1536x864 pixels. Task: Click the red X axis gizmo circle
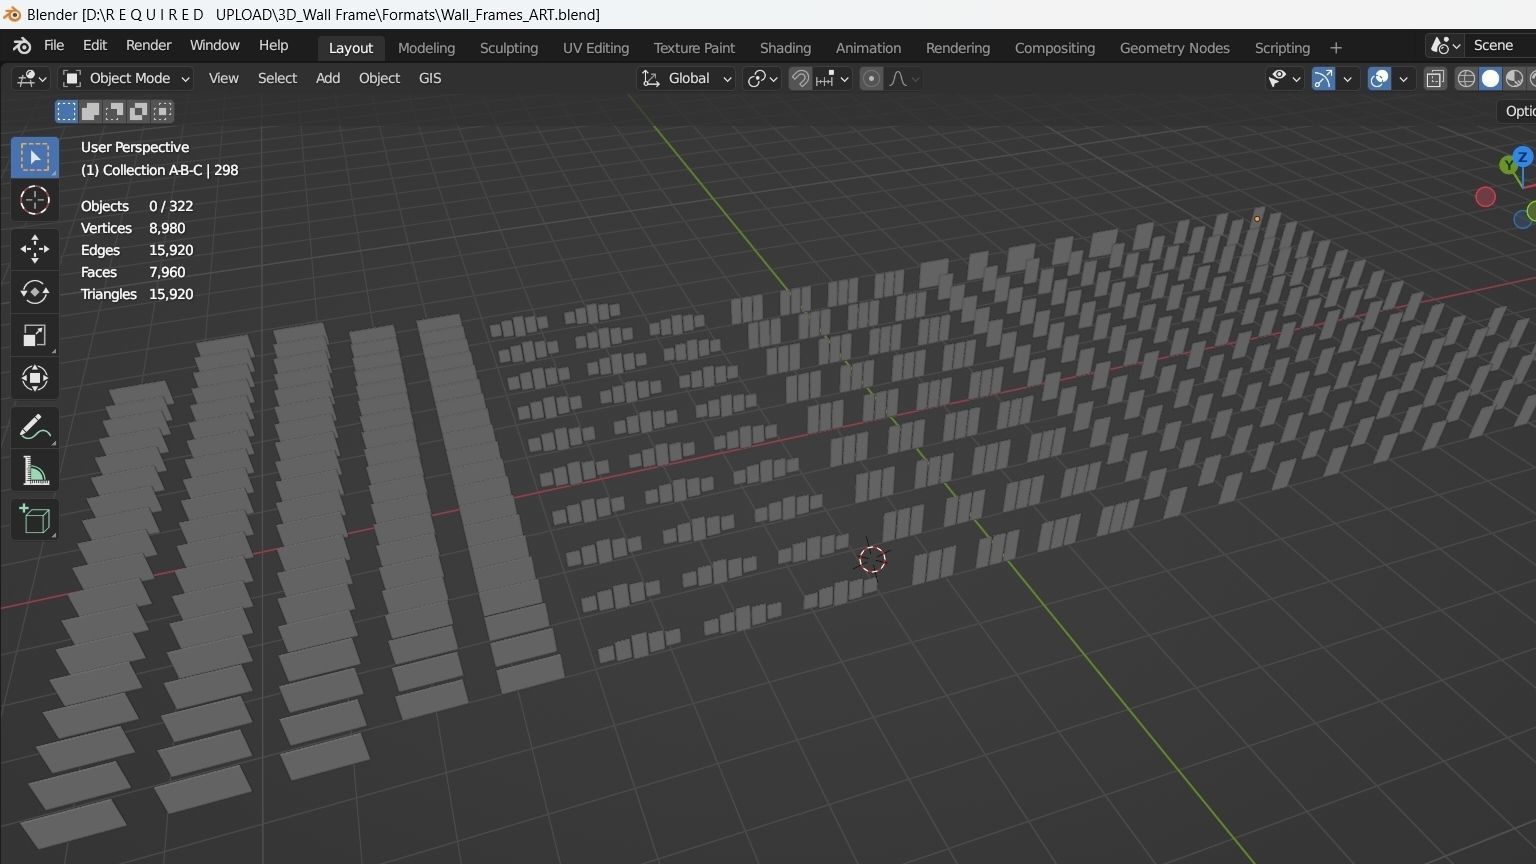click(x=1485, y=197)
